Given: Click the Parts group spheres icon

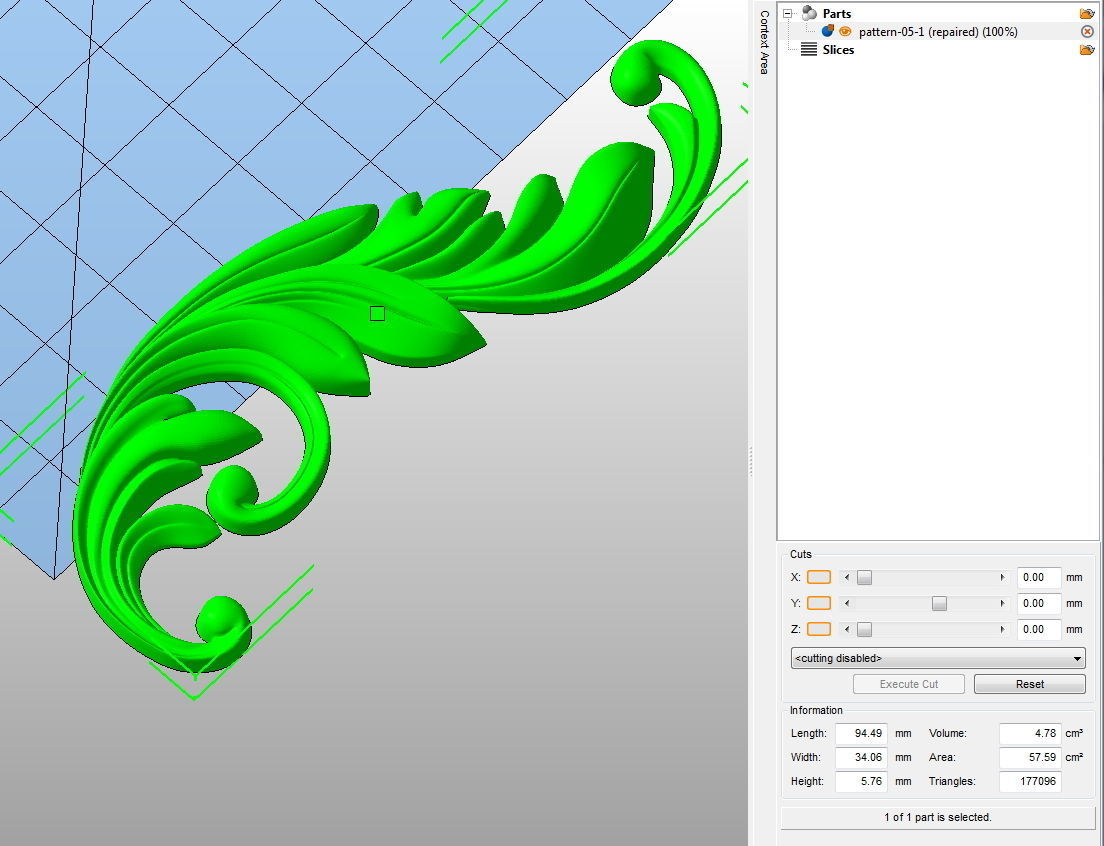Looking at the screenshot, I should pos(809,13).
